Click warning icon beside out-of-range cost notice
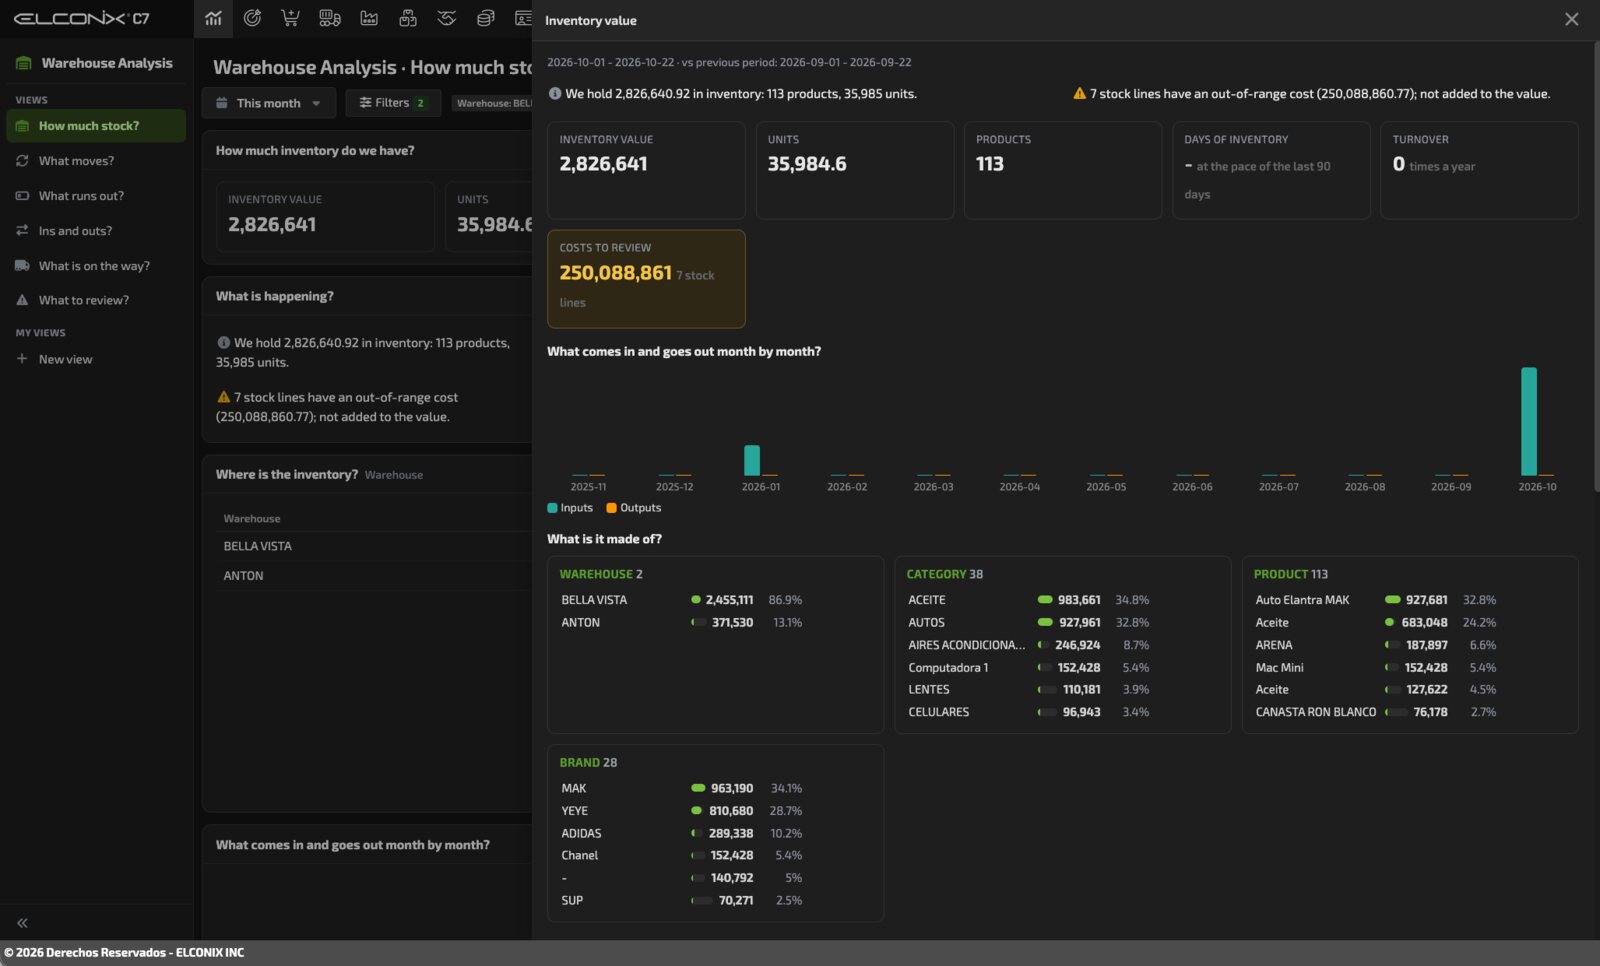Image resolution: width=1600 pixels, height=966 pixels. pyautogui.click(x=1079, y=93)
